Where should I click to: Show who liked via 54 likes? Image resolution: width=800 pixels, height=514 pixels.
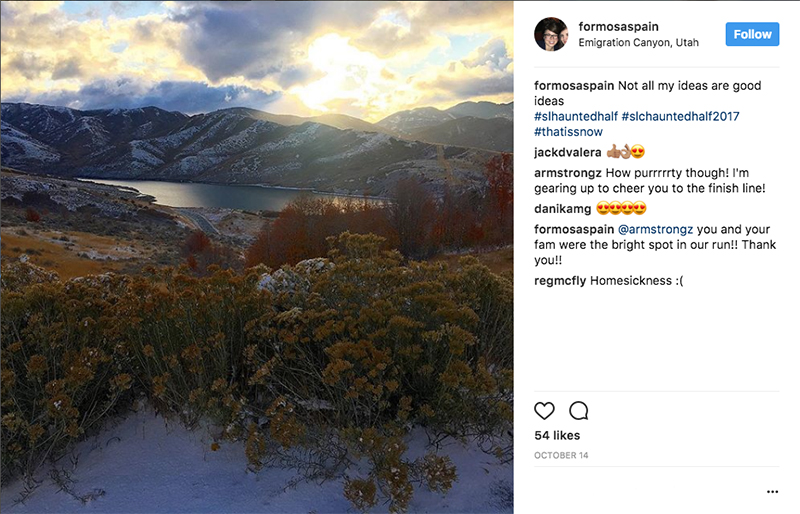pyautogui.click(x=557, y=436)
